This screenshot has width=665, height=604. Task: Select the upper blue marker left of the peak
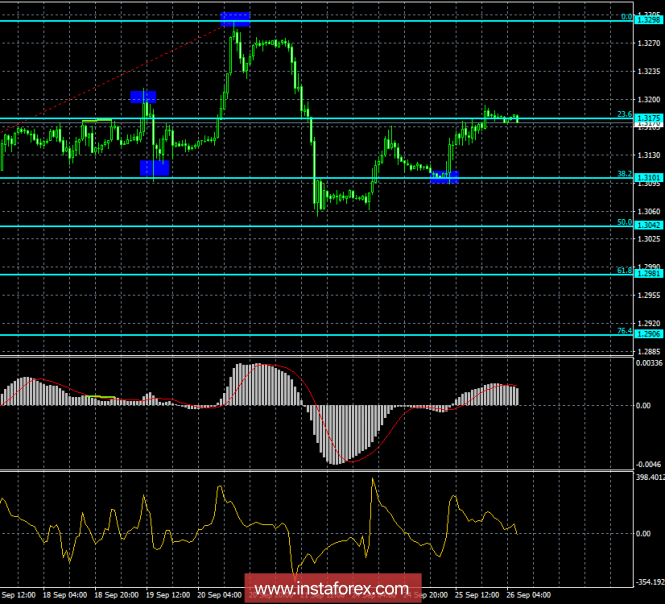click(143, 97)
